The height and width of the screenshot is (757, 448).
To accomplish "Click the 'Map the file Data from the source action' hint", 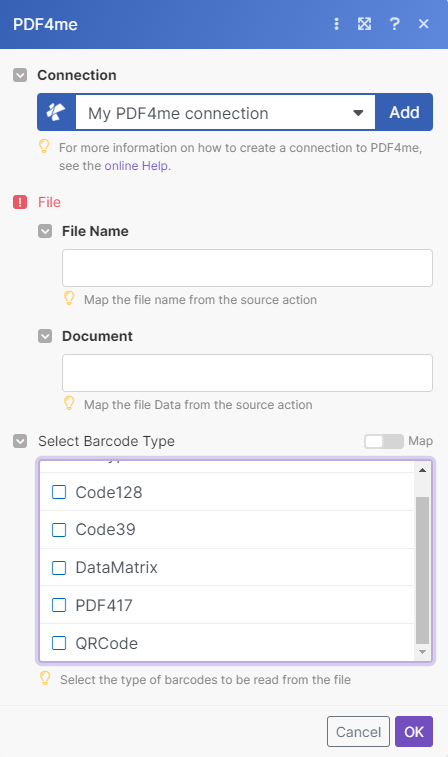I will (198, 404).
